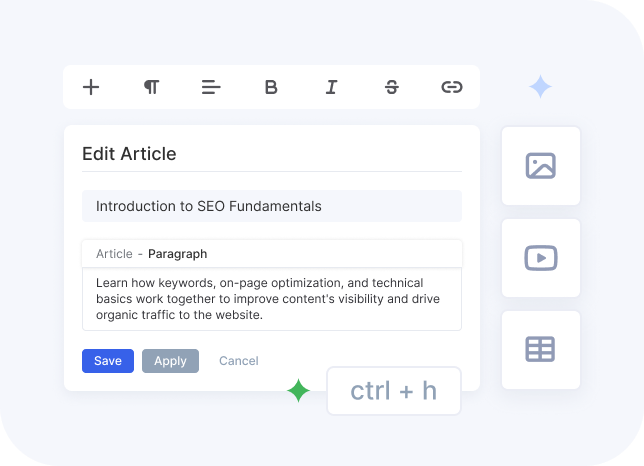
Task: Click the Apply button
Action: (170, 361)
